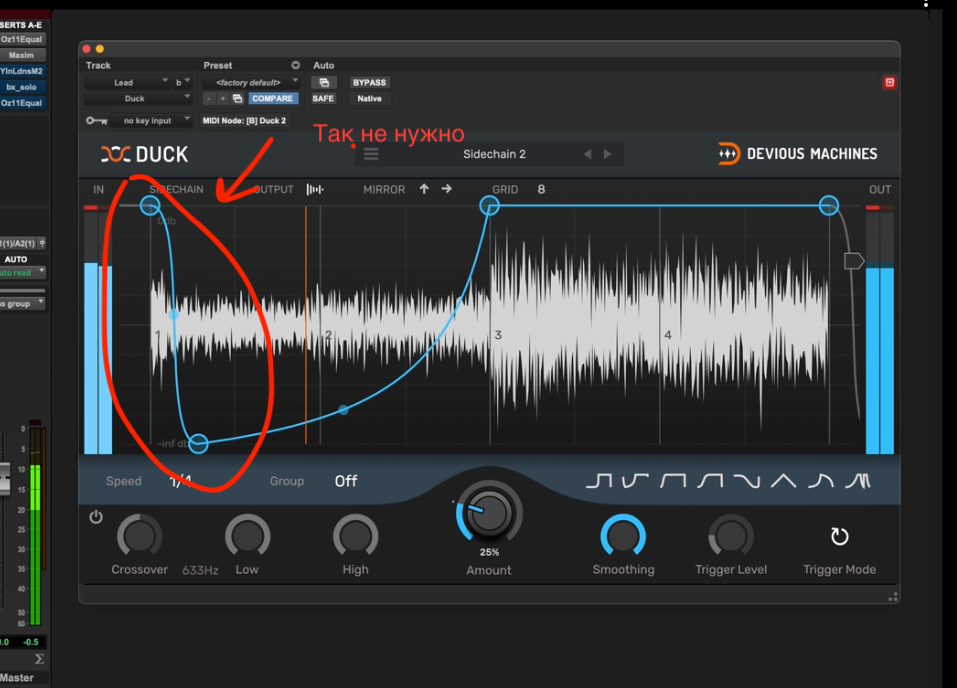Click the waveform display icon beside OUTPUT
The image size is (957, 688).
coord(315,189)
